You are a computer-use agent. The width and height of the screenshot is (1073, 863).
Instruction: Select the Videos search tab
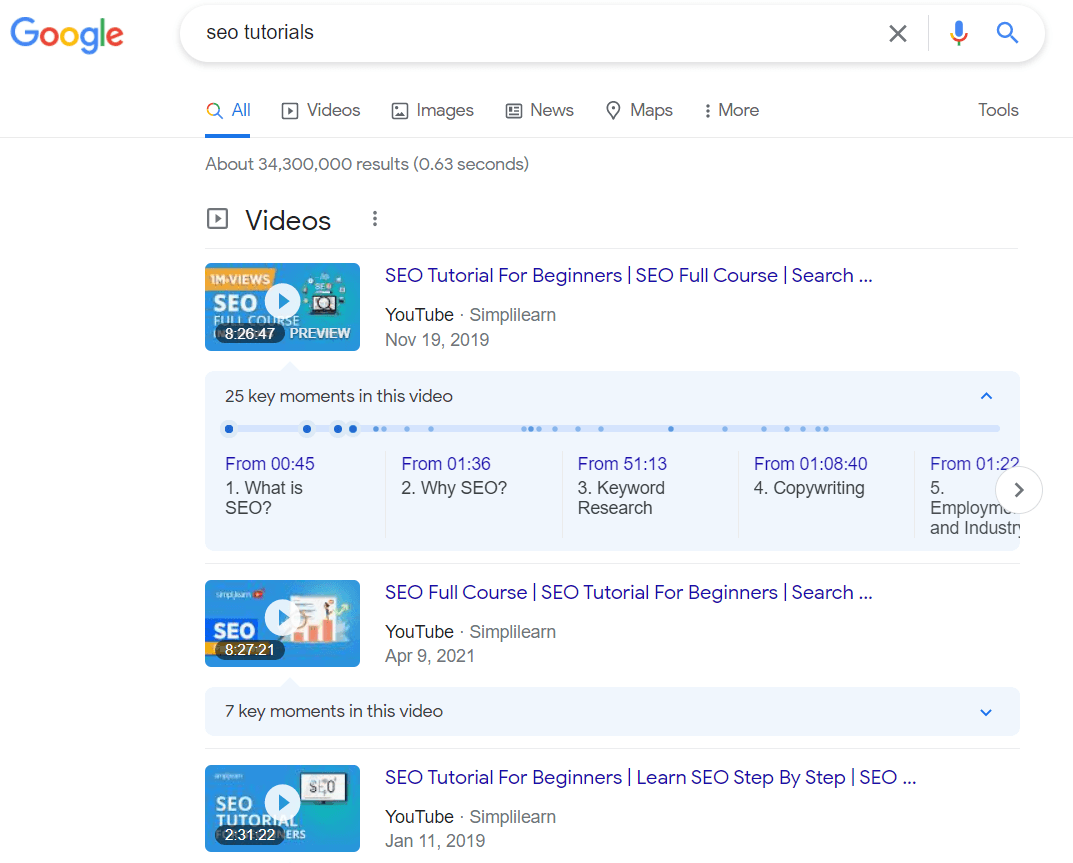320,110
